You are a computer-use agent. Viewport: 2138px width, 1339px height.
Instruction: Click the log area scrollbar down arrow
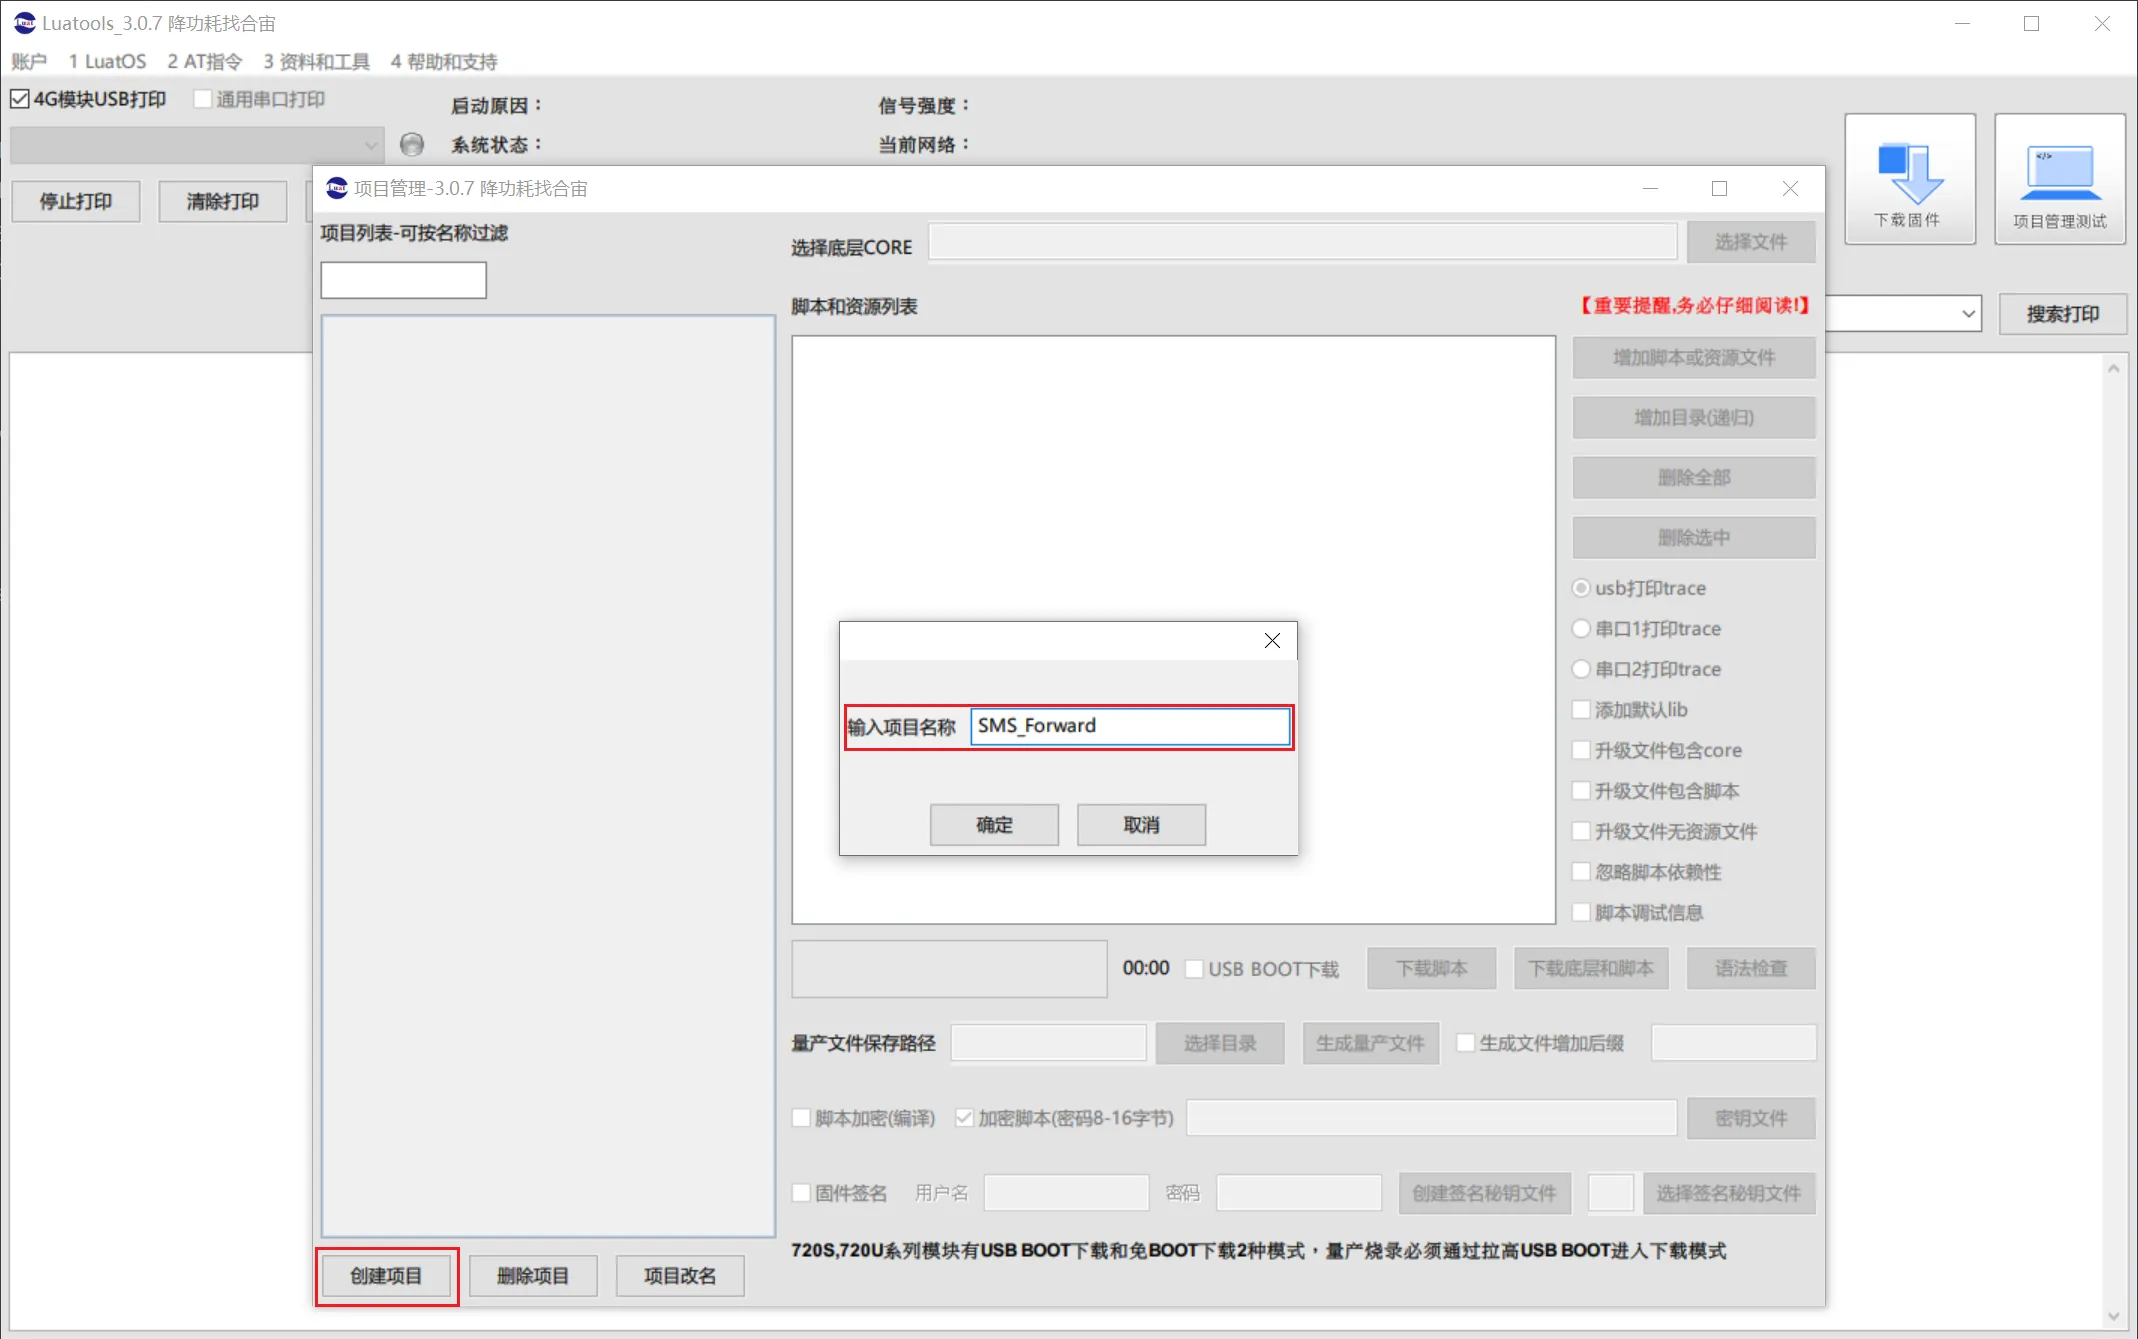tap(2113, 1316)
